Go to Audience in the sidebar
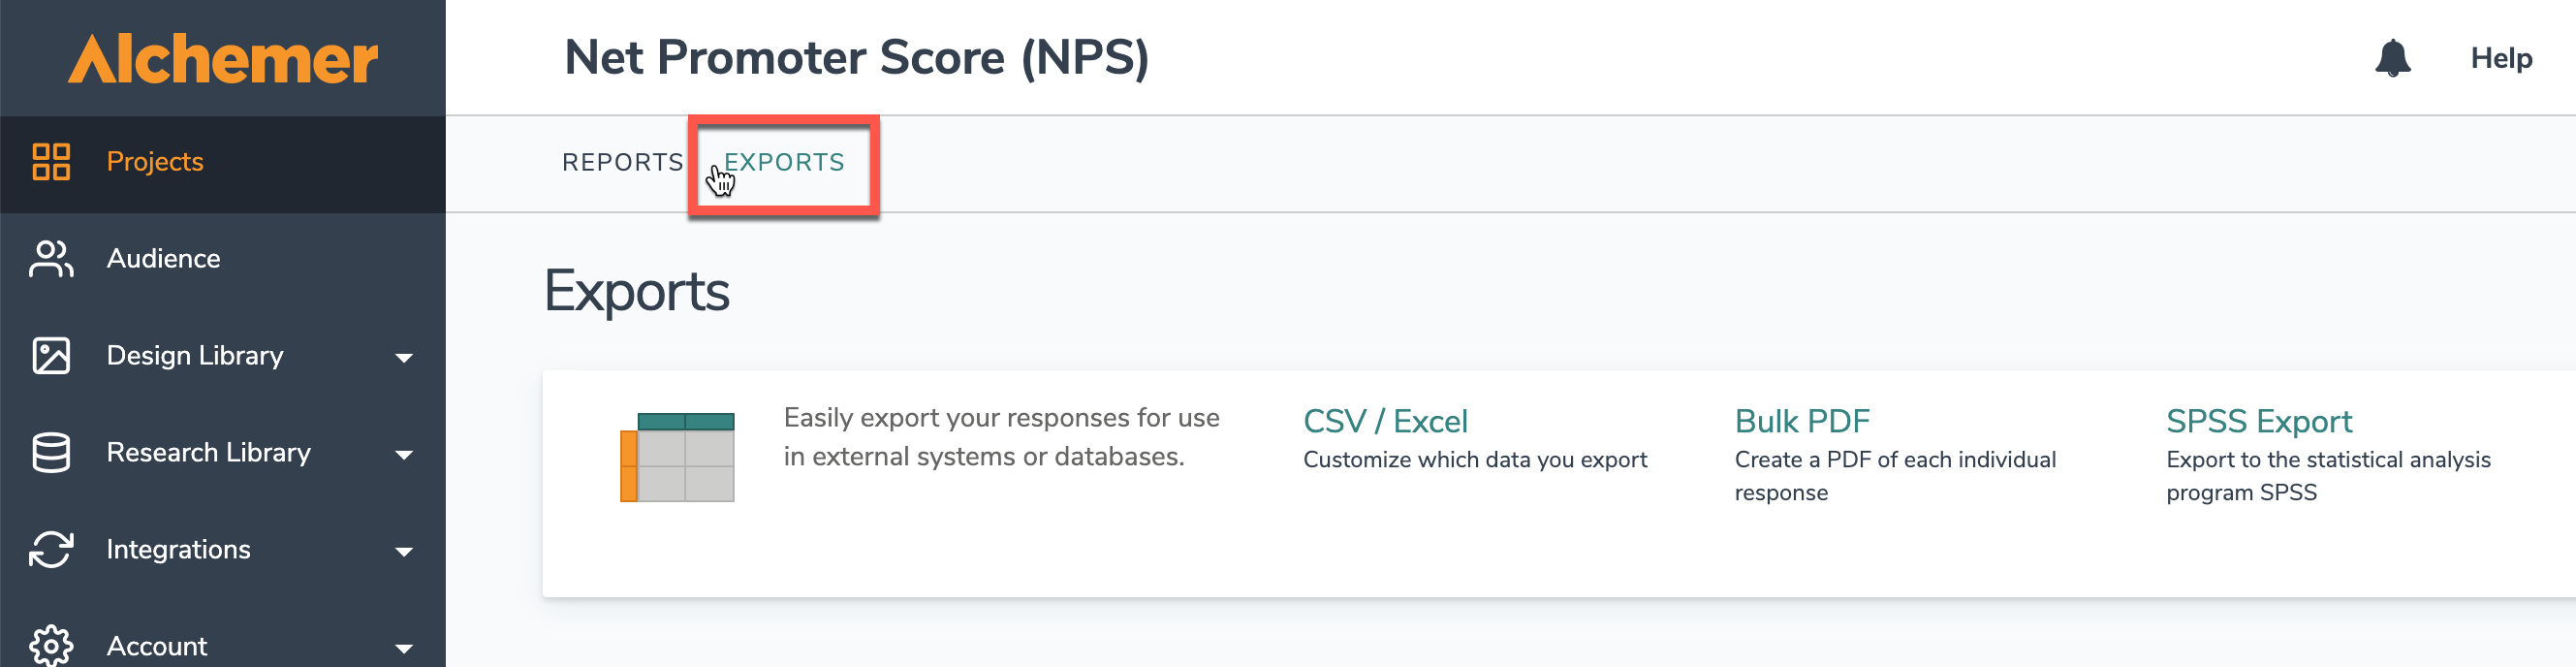This screenshot has height=667, width=2576. 163,258
